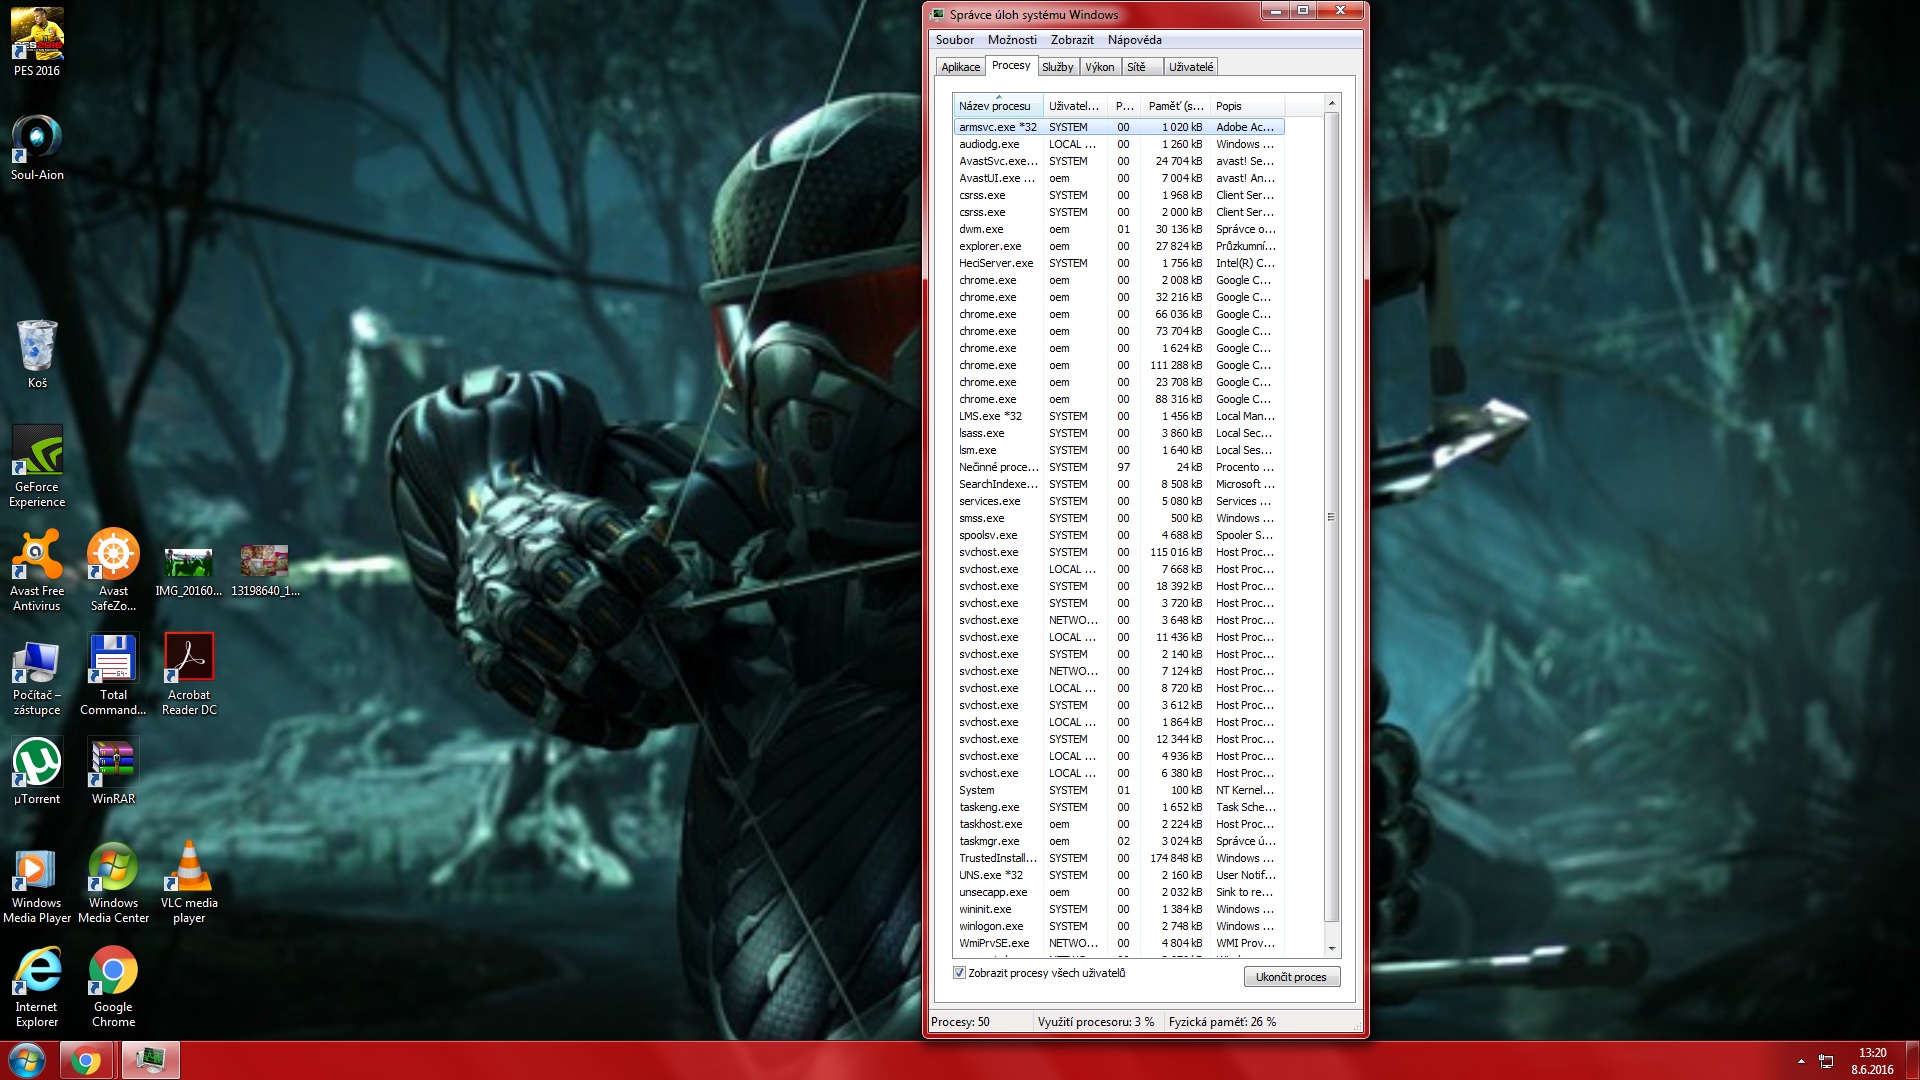Open the PES 2016 desktop icon
1920x1080 pixels.
click(37, 34)
